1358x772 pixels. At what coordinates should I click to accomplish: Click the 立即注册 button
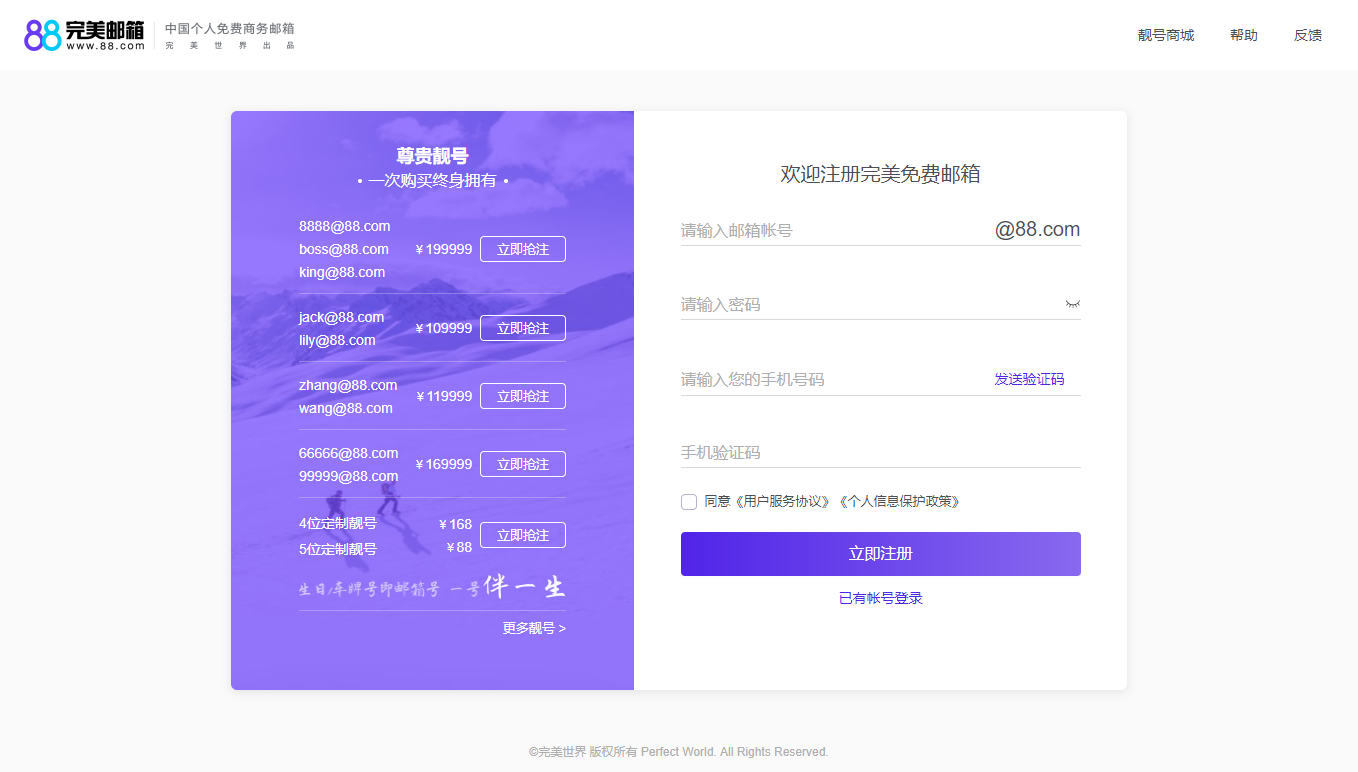pyautogui.click(x=881, y=554)
